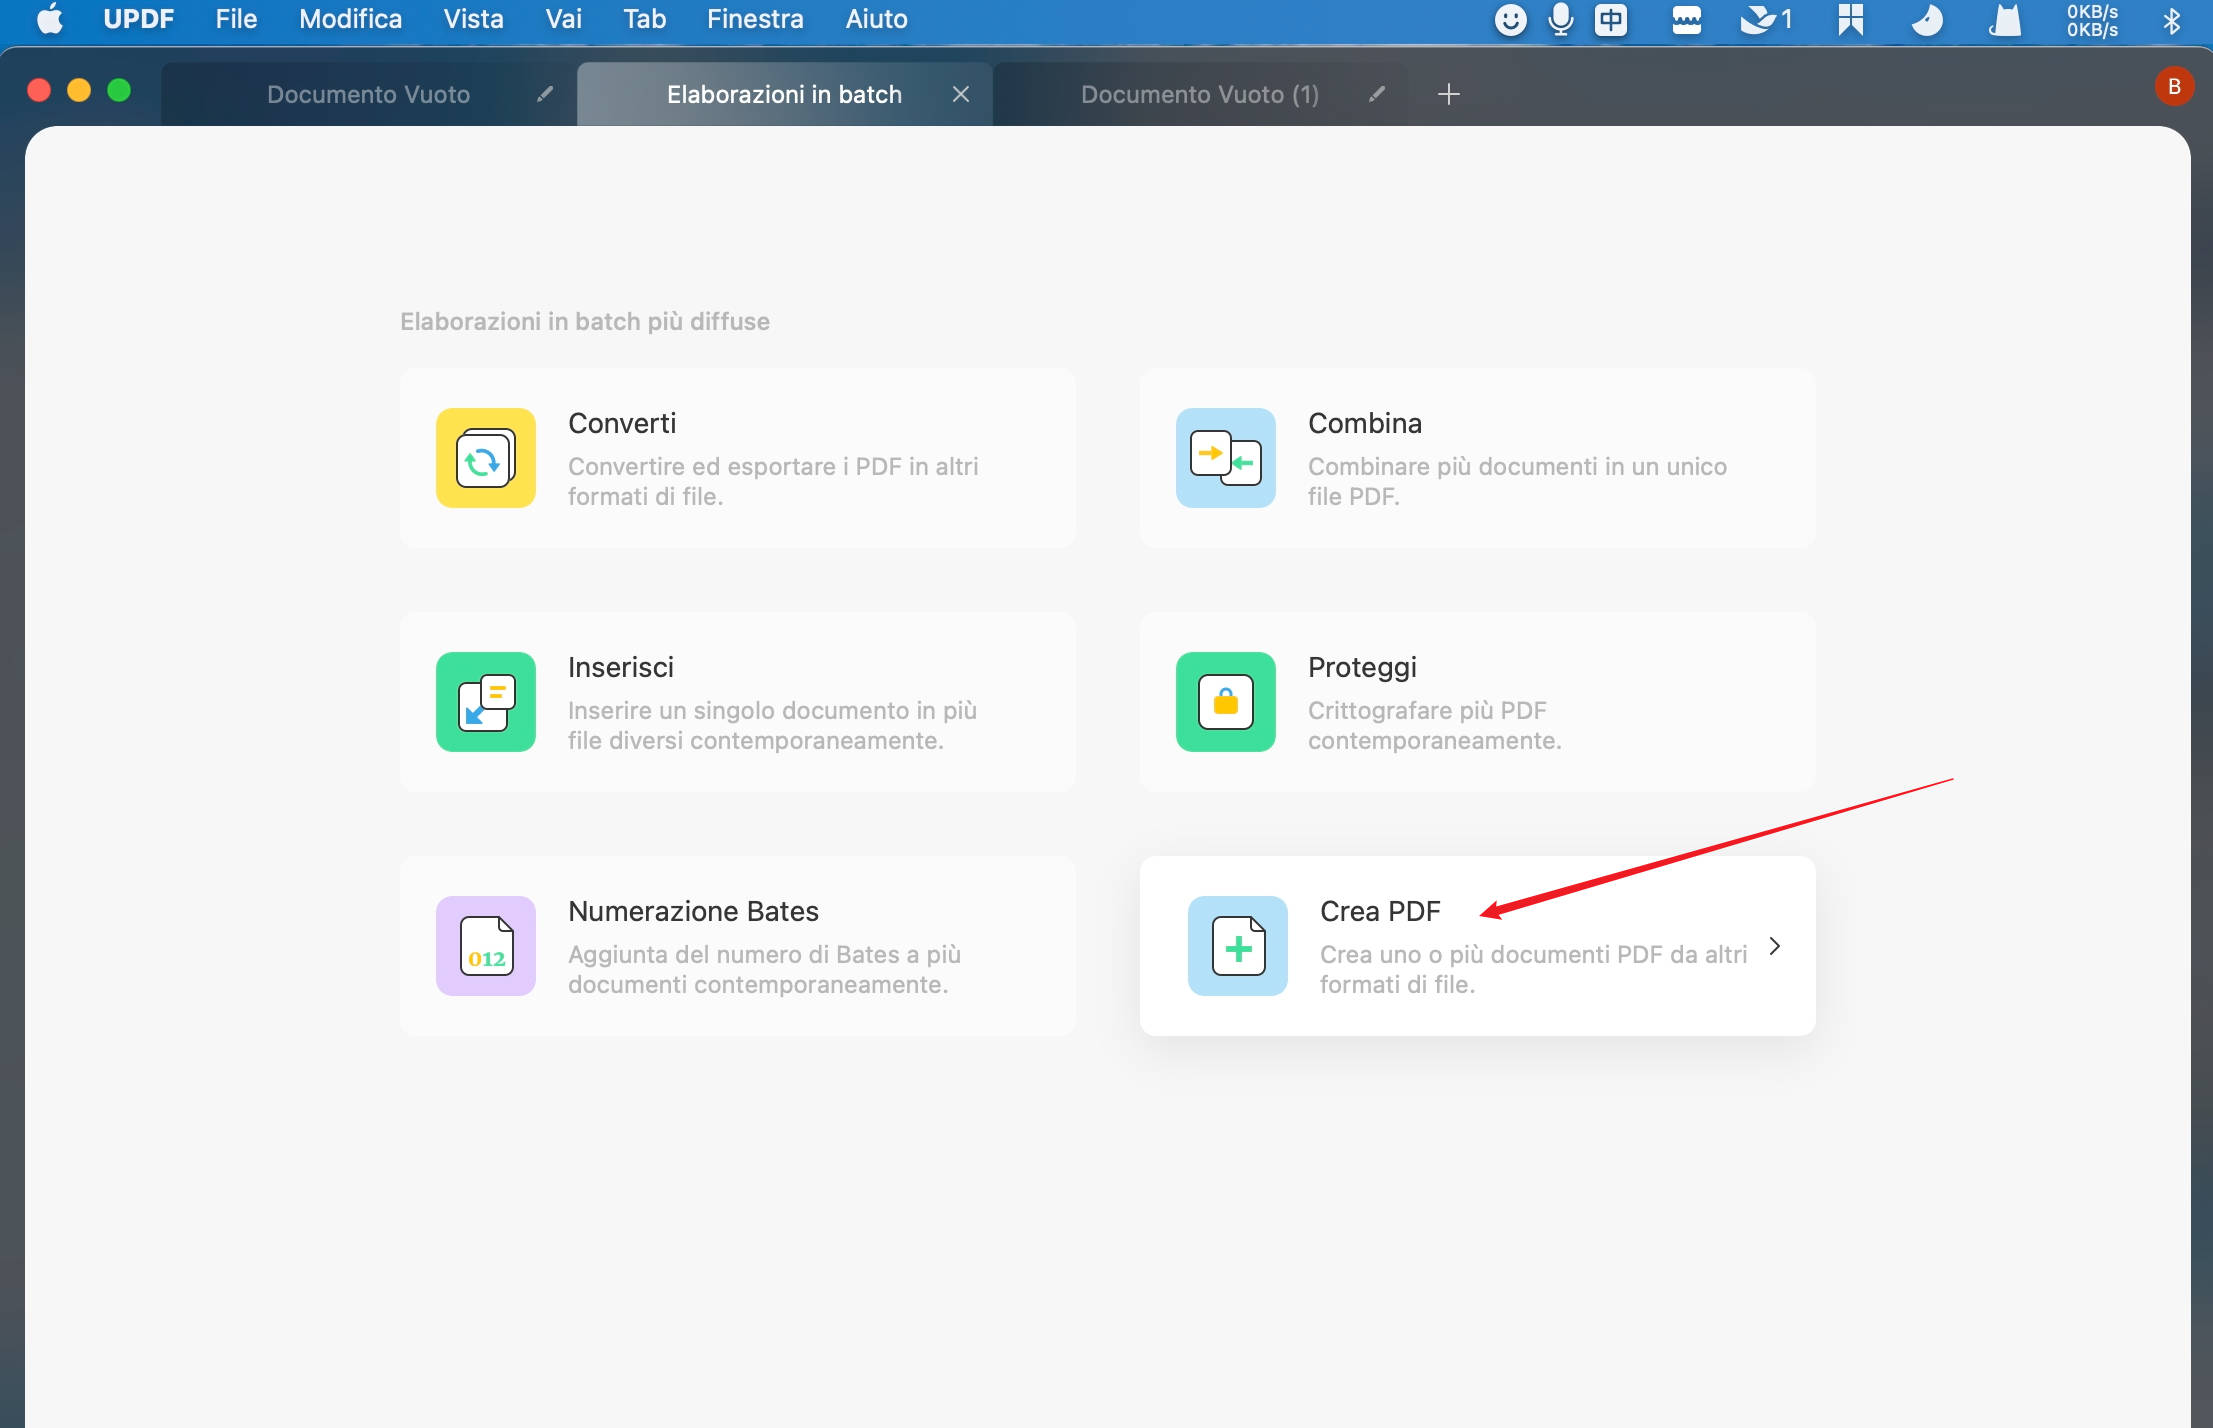Click 'Inserire un singolo documento' description
Viewport: 2213px width, 1428px height.
coord(772,725)
